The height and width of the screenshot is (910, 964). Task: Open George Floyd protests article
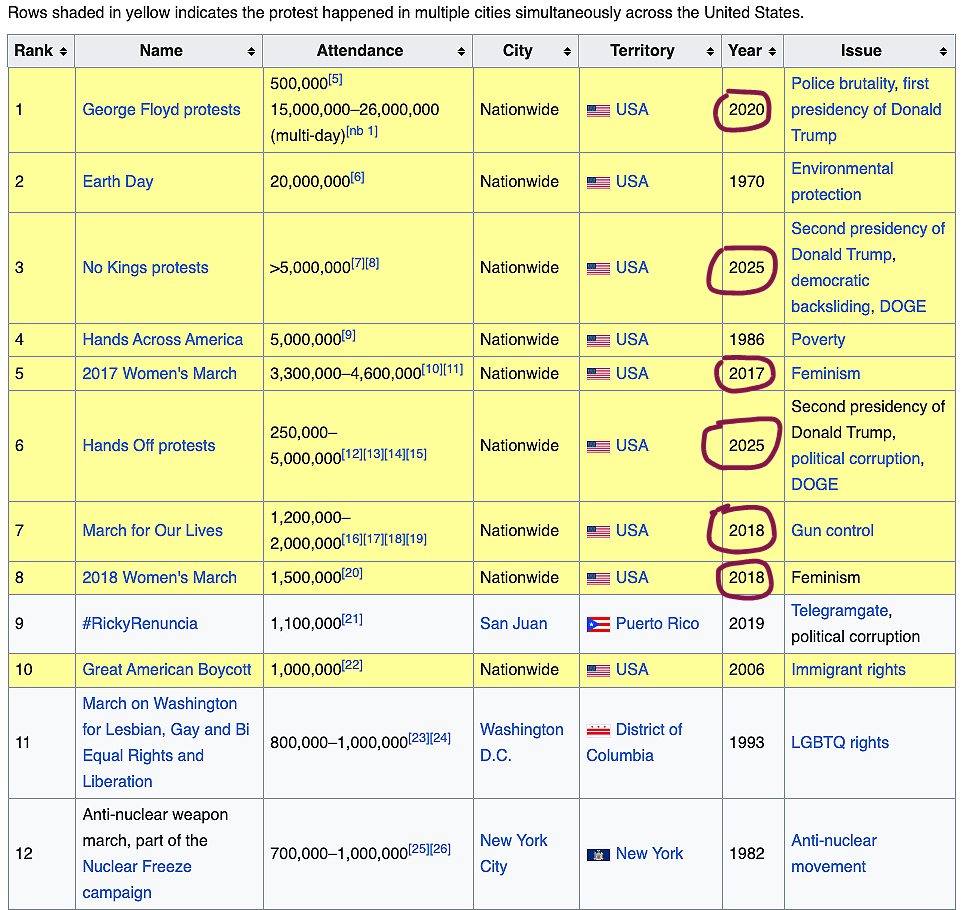coord(161,109)
